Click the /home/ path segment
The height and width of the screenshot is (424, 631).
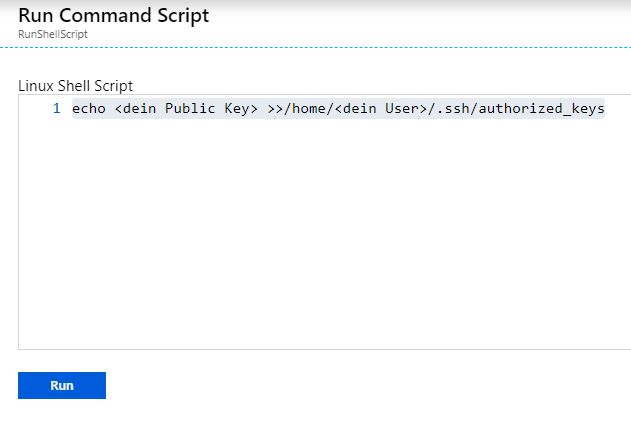pyautogui.click(x=306, y=108)
